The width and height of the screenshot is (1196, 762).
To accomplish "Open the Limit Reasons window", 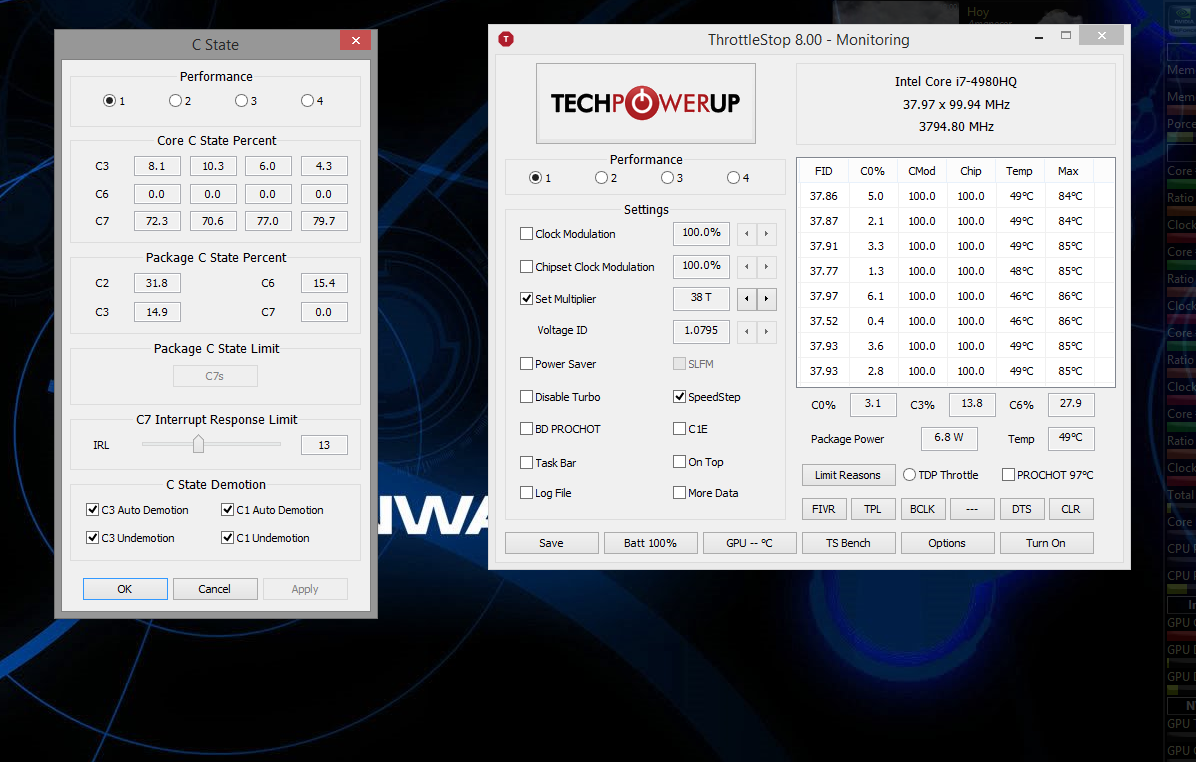I will coord(847,475).
